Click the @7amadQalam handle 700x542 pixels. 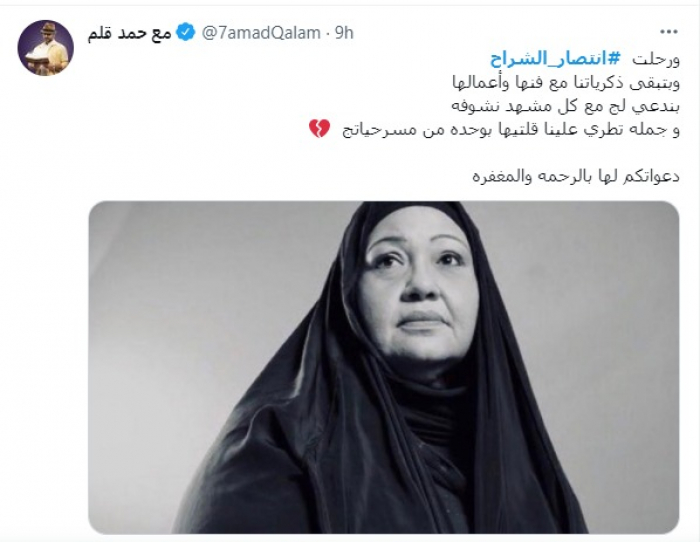coord(262,33)
